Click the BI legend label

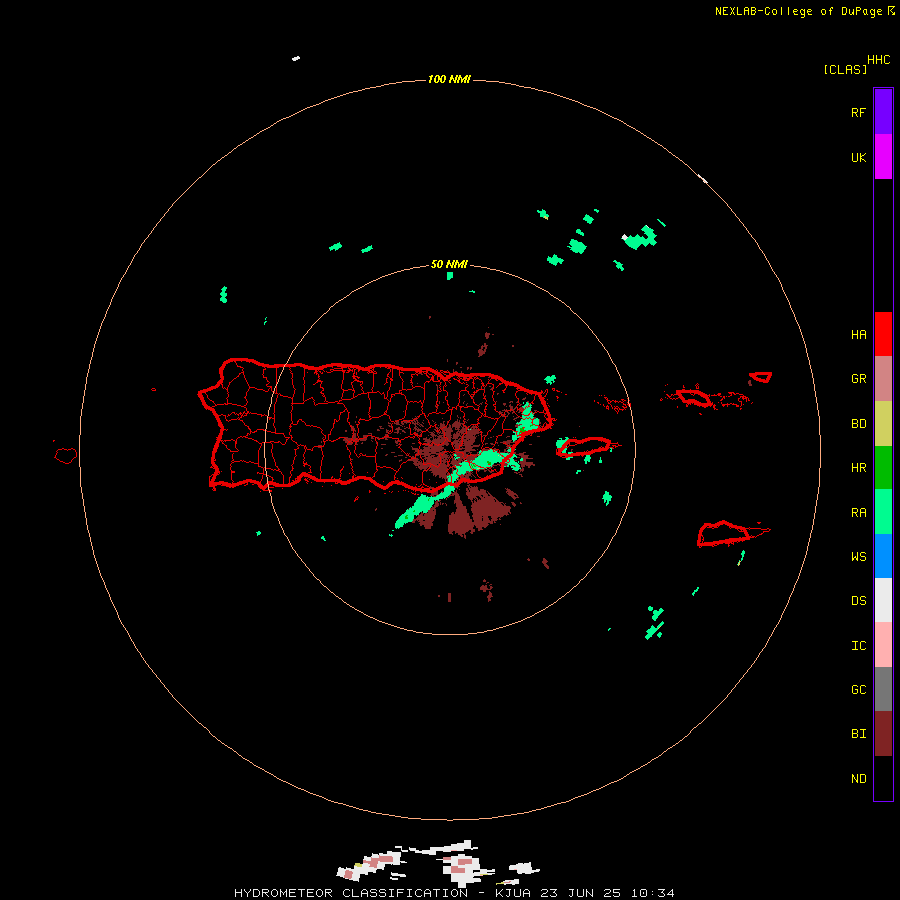coord(858,733)
